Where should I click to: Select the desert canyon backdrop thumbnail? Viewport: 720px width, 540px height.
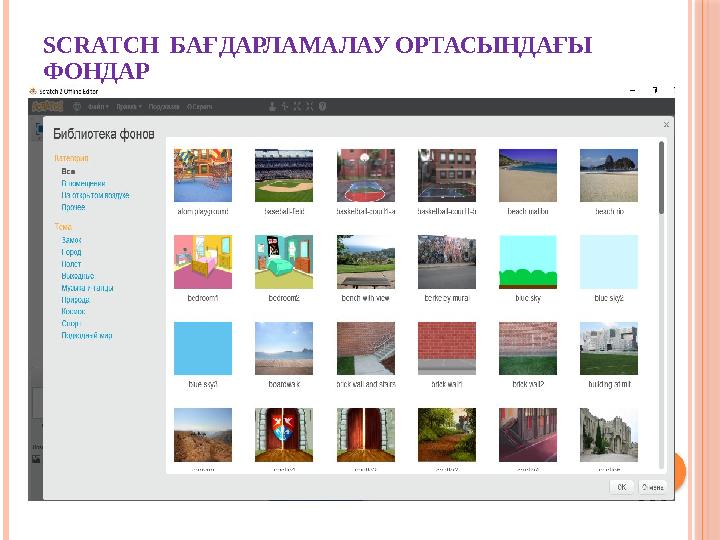point(202,435)
